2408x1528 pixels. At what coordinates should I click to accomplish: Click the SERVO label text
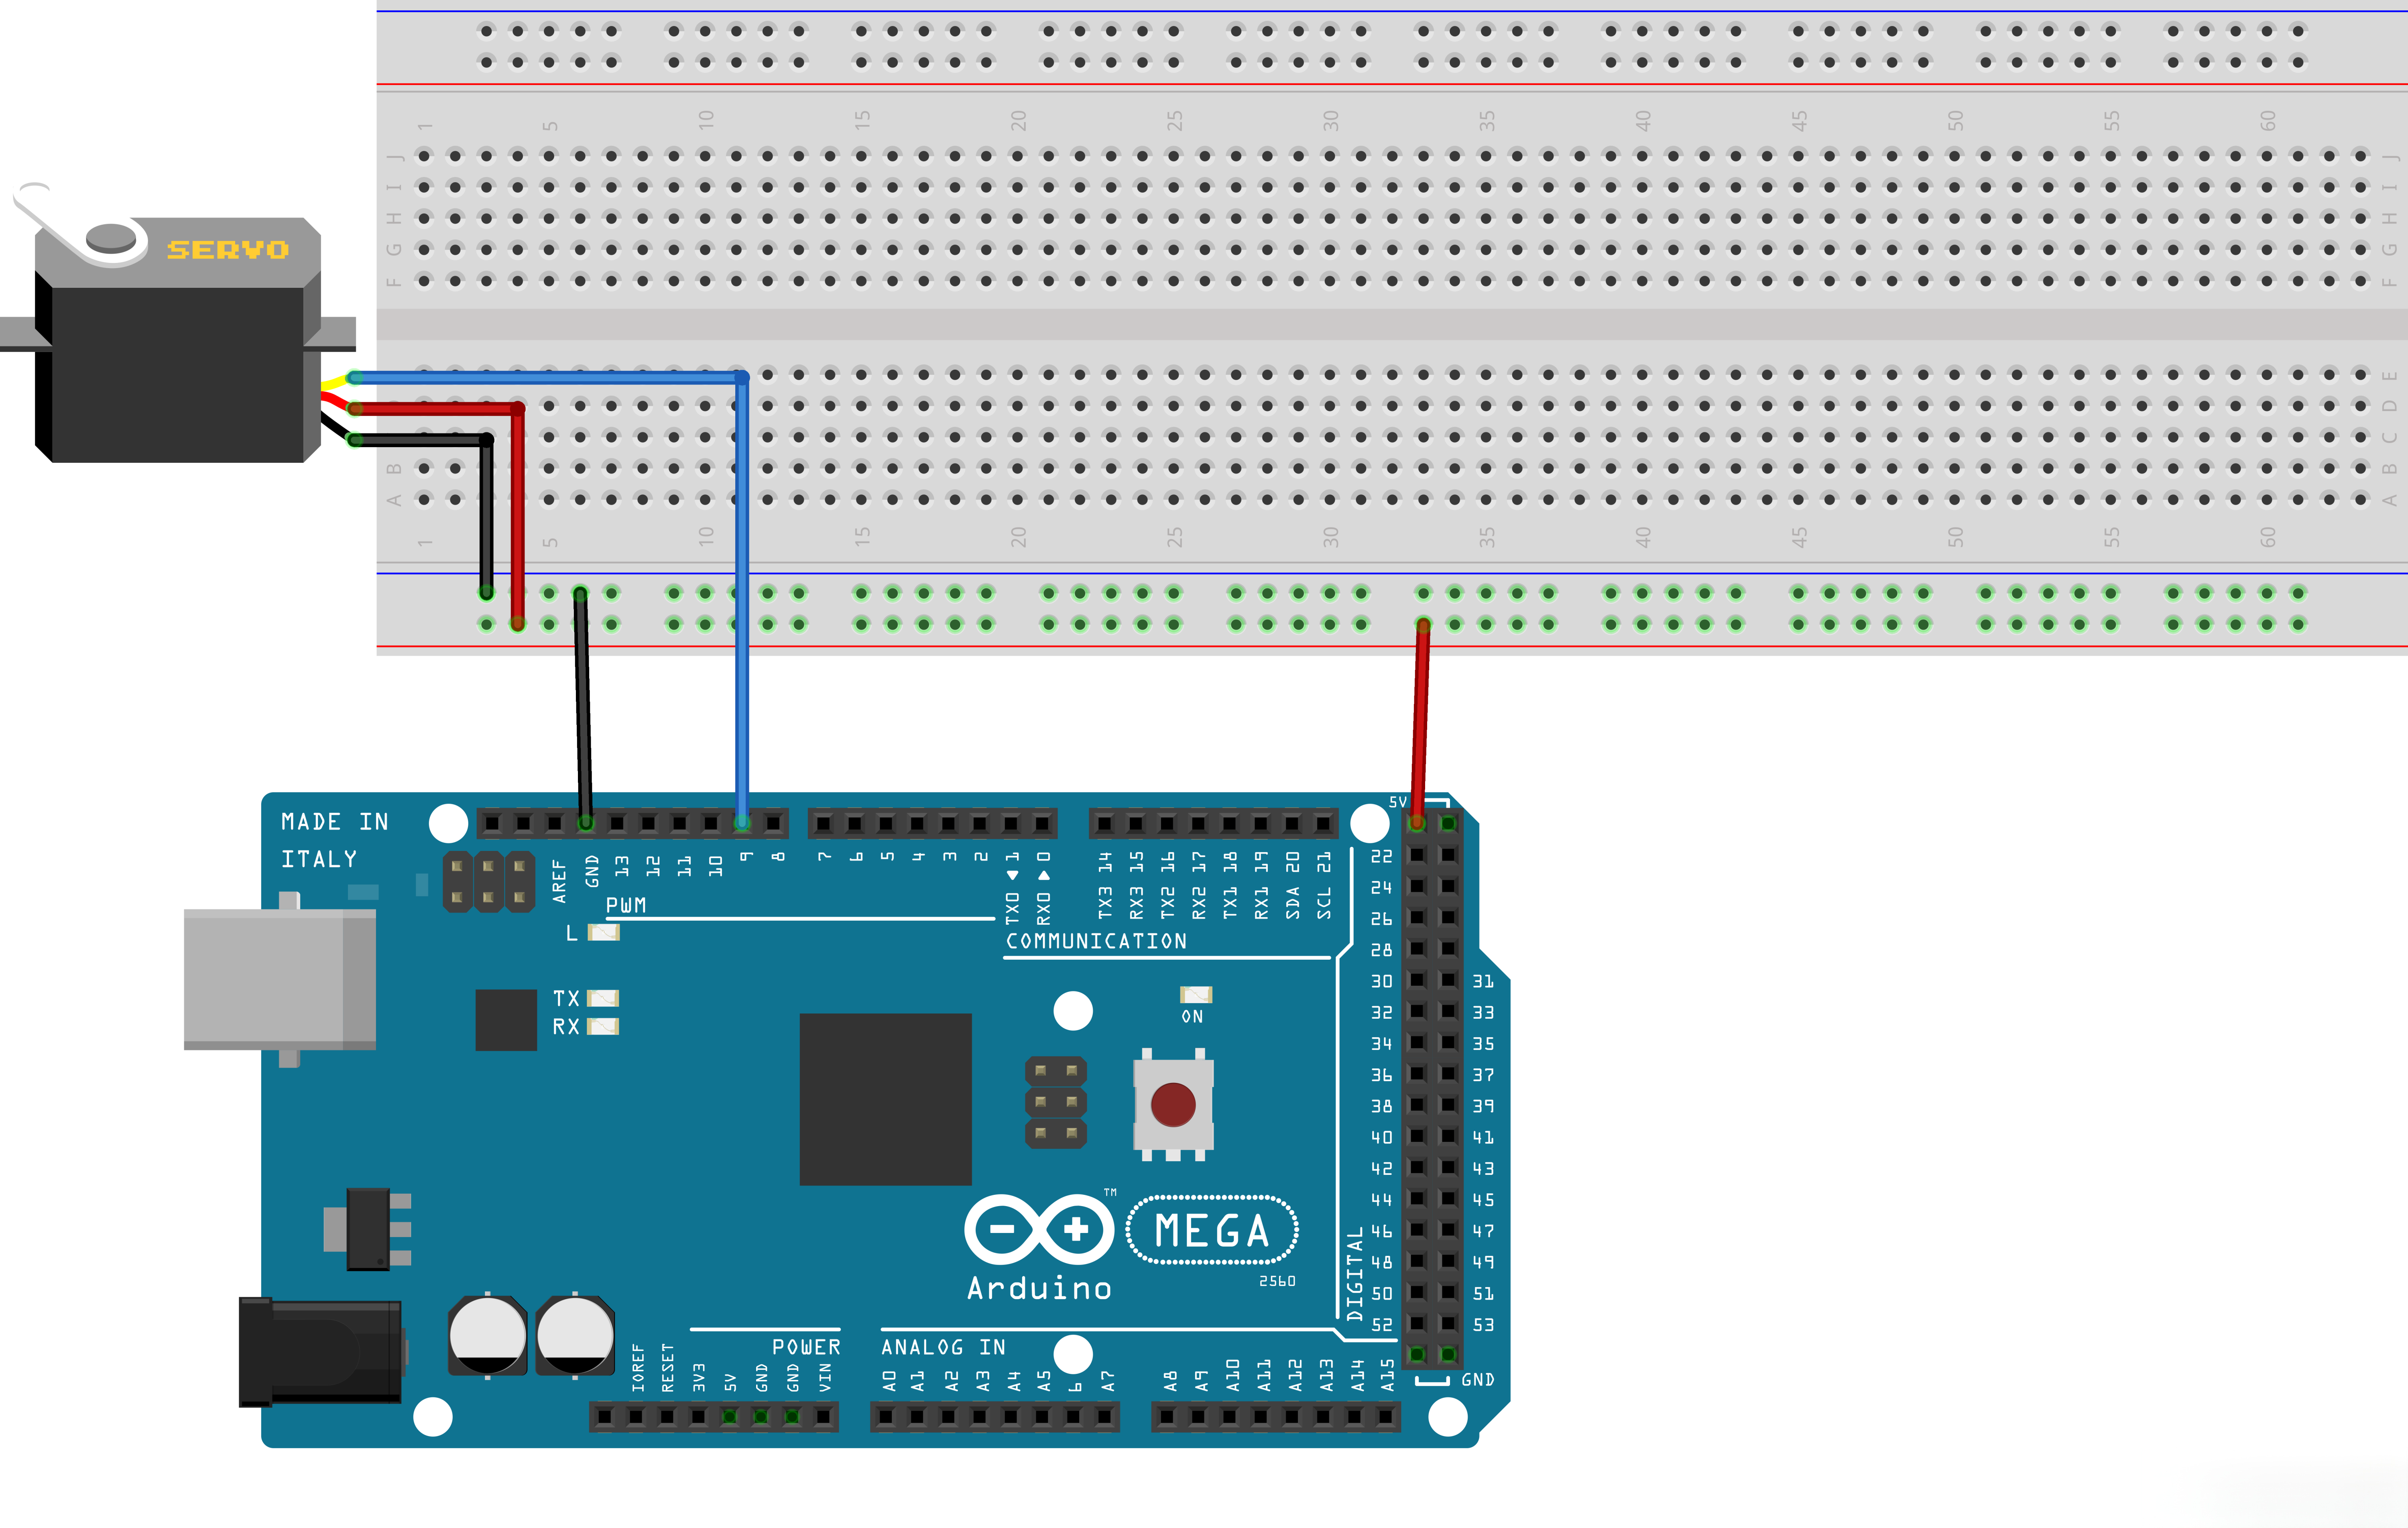[228, 250]
